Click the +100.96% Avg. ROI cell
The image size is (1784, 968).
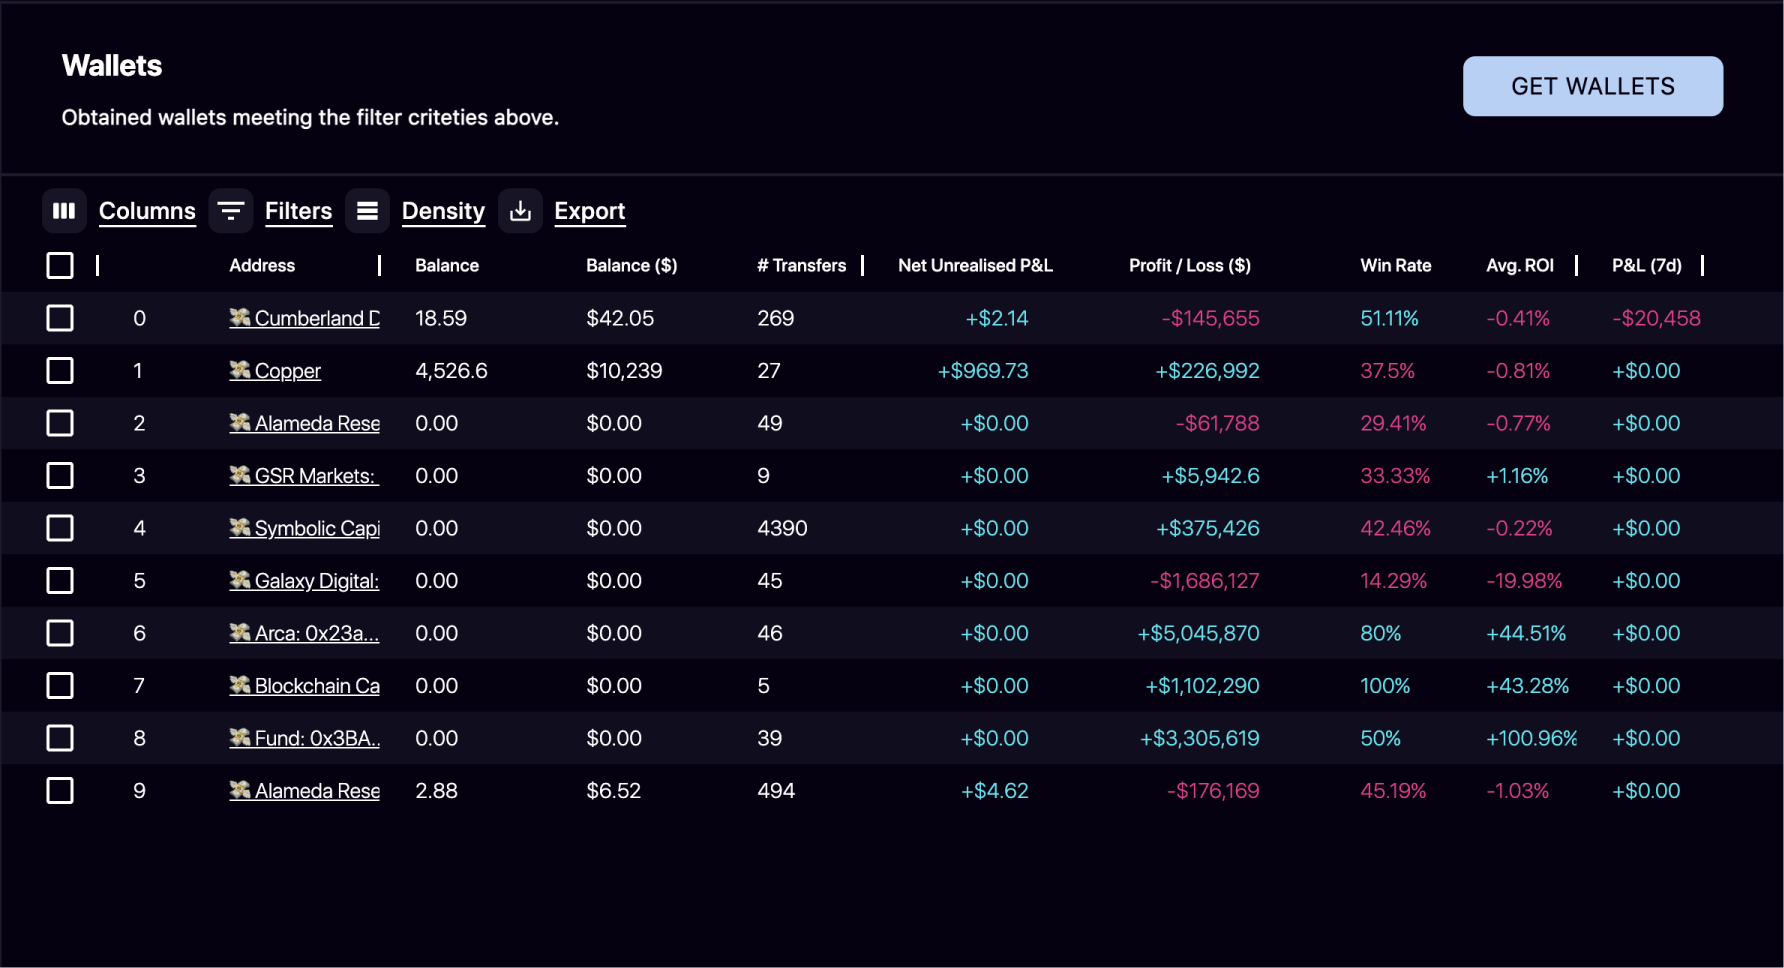point(1532,738)
